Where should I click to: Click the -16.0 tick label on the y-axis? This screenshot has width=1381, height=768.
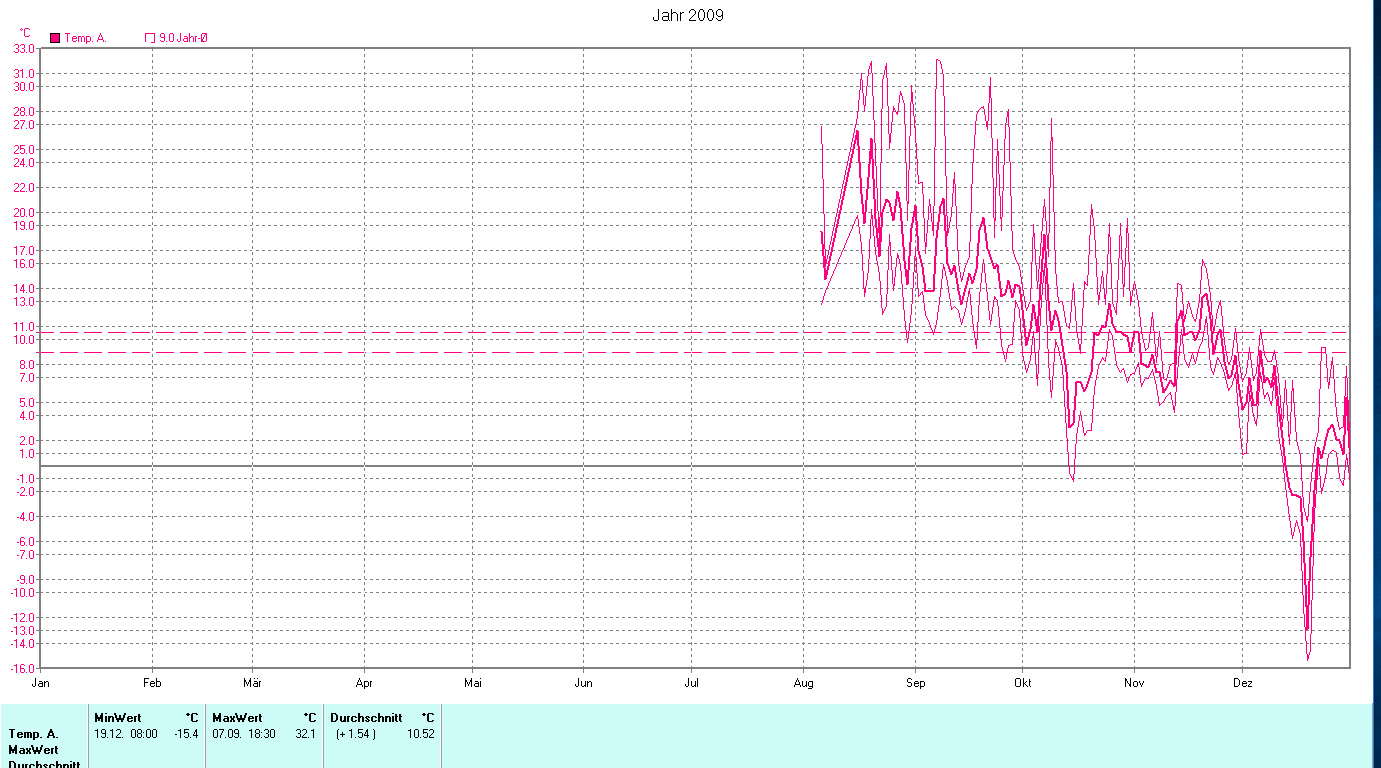(23, 669)
